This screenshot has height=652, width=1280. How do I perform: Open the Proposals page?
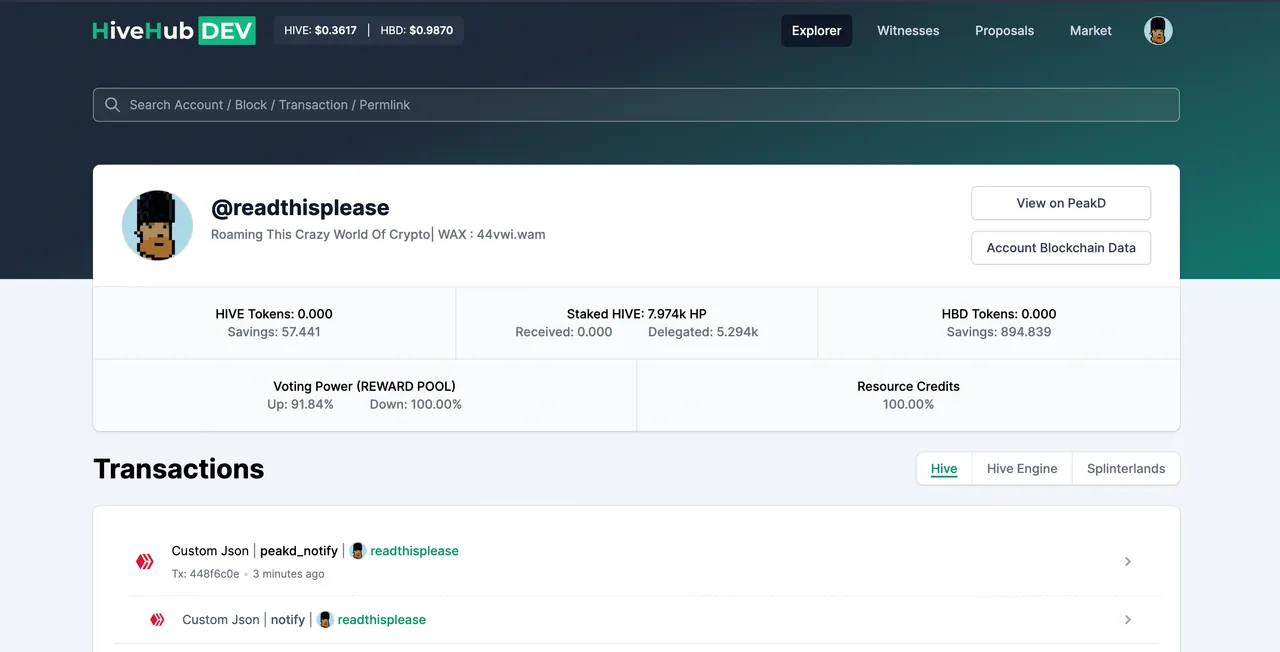[1004, 31]
